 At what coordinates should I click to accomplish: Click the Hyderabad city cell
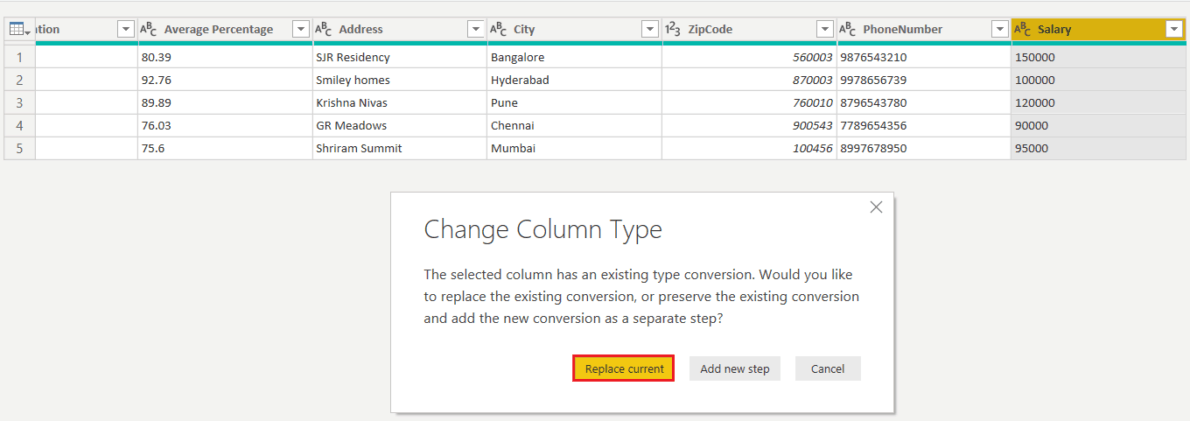click(x=574, y=80)
